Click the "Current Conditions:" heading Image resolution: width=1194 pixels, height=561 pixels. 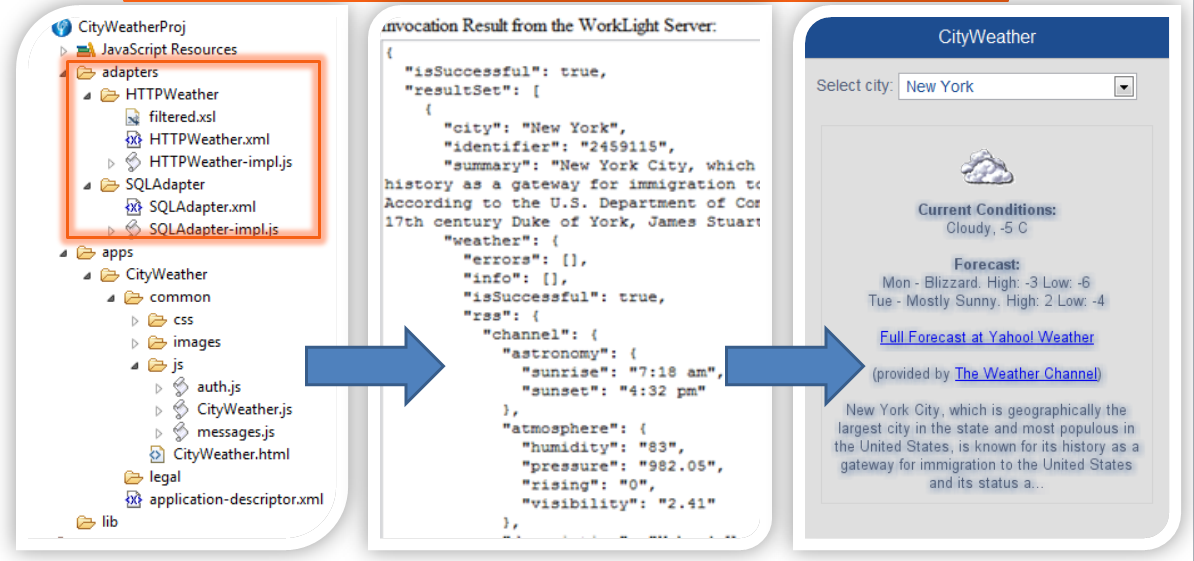(x=987, y=209)
